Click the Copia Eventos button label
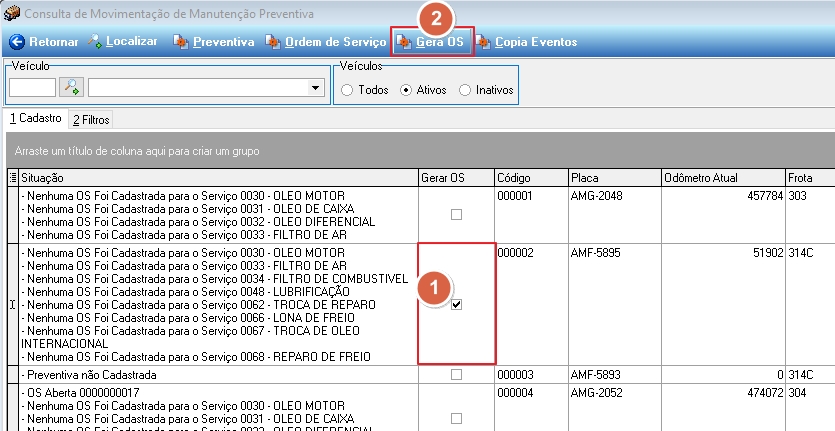This screenshot has height=431, width=835. tap(536, 42)
